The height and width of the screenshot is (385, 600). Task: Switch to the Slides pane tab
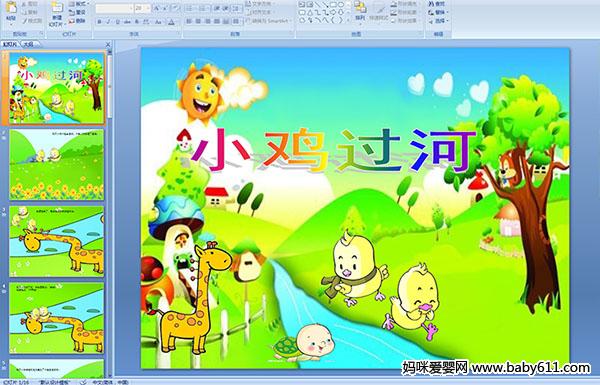pyautogui.click(x=10, y=44)
